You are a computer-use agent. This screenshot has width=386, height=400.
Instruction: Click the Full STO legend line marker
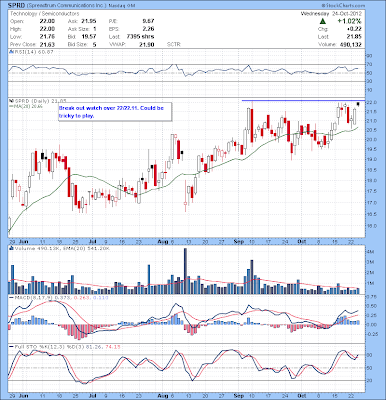(x=11, y=347)
